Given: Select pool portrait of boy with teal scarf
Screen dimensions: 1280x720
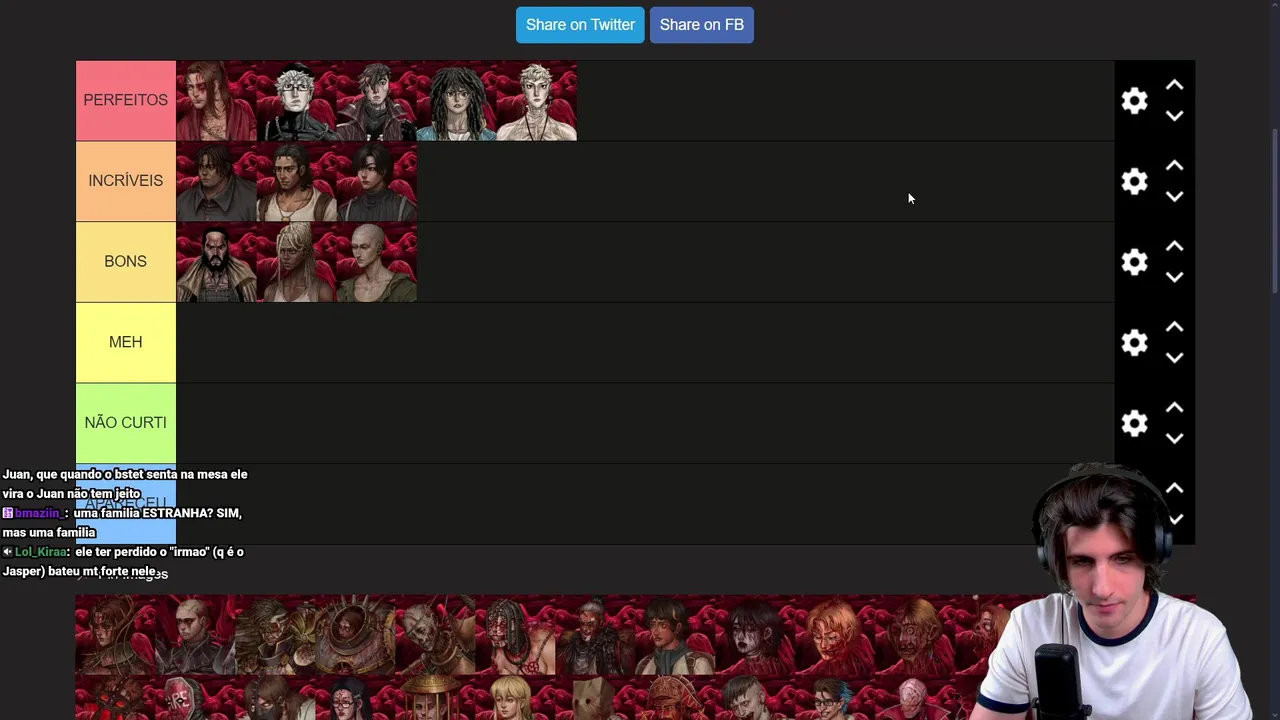Looking at the screenshot, I should pos(676,635).
